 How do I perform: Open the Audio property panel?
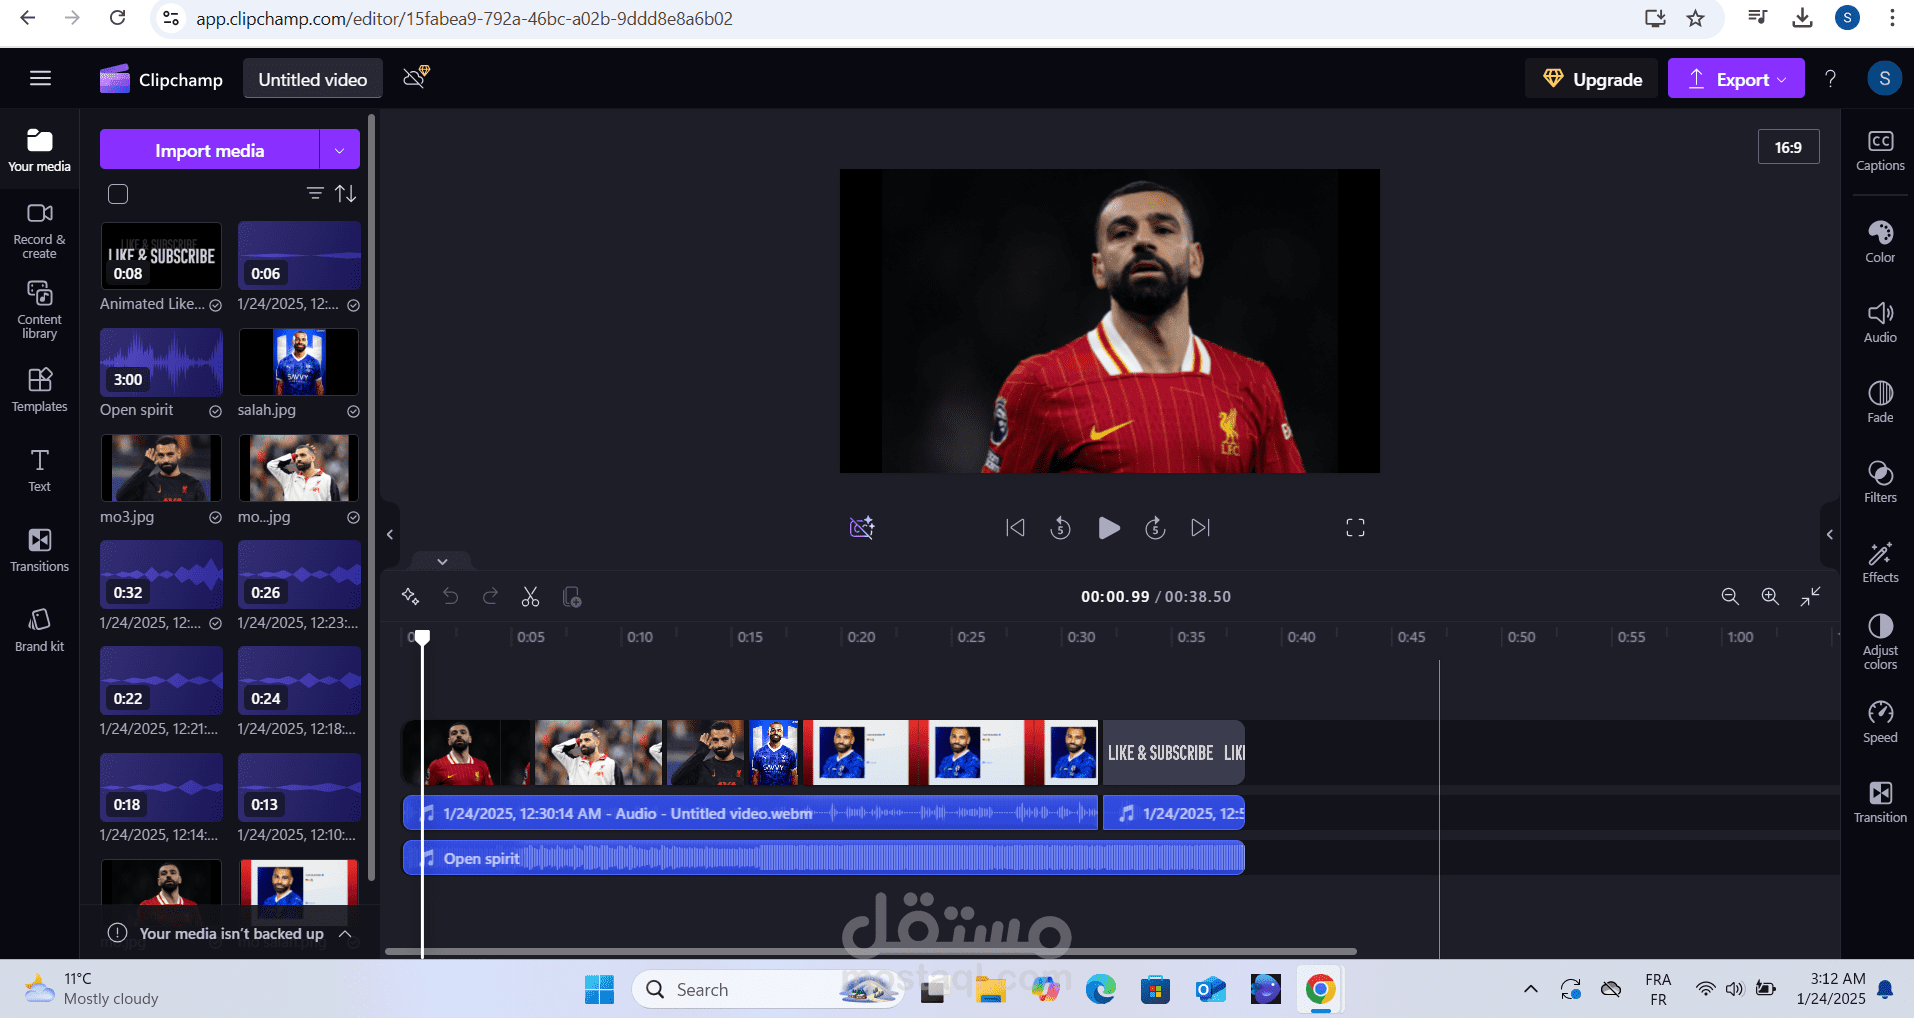[1880, 321]
